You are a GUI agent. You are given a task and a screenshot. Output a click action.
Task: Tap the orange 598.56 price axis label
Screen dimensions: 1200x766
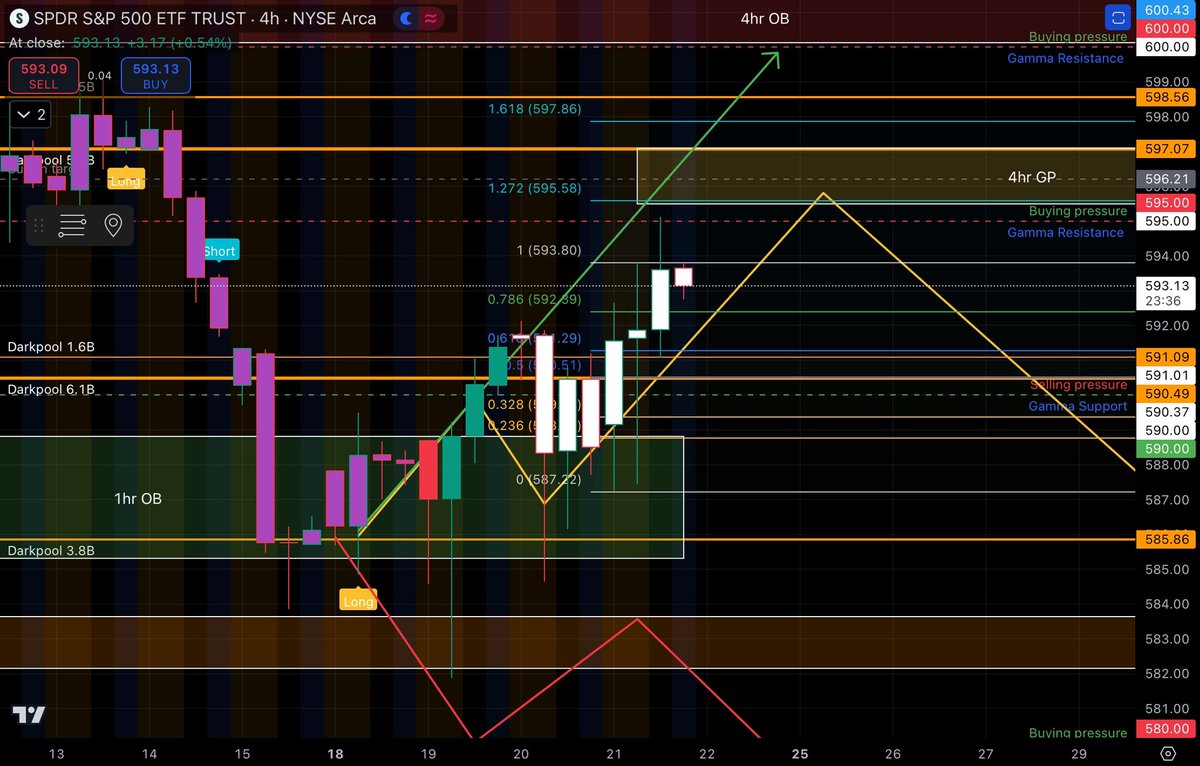pos(1166,97)
